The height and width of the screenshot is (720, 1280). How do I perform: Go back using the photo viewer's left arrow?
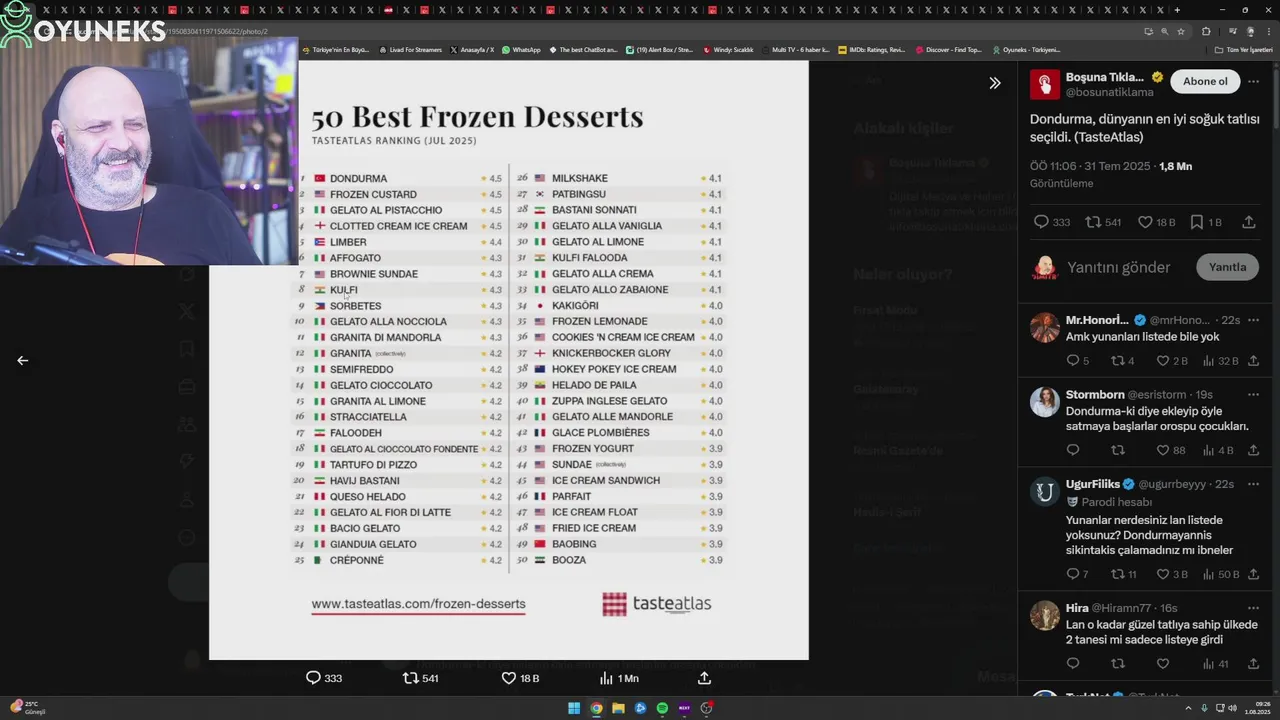coord(22,360)
